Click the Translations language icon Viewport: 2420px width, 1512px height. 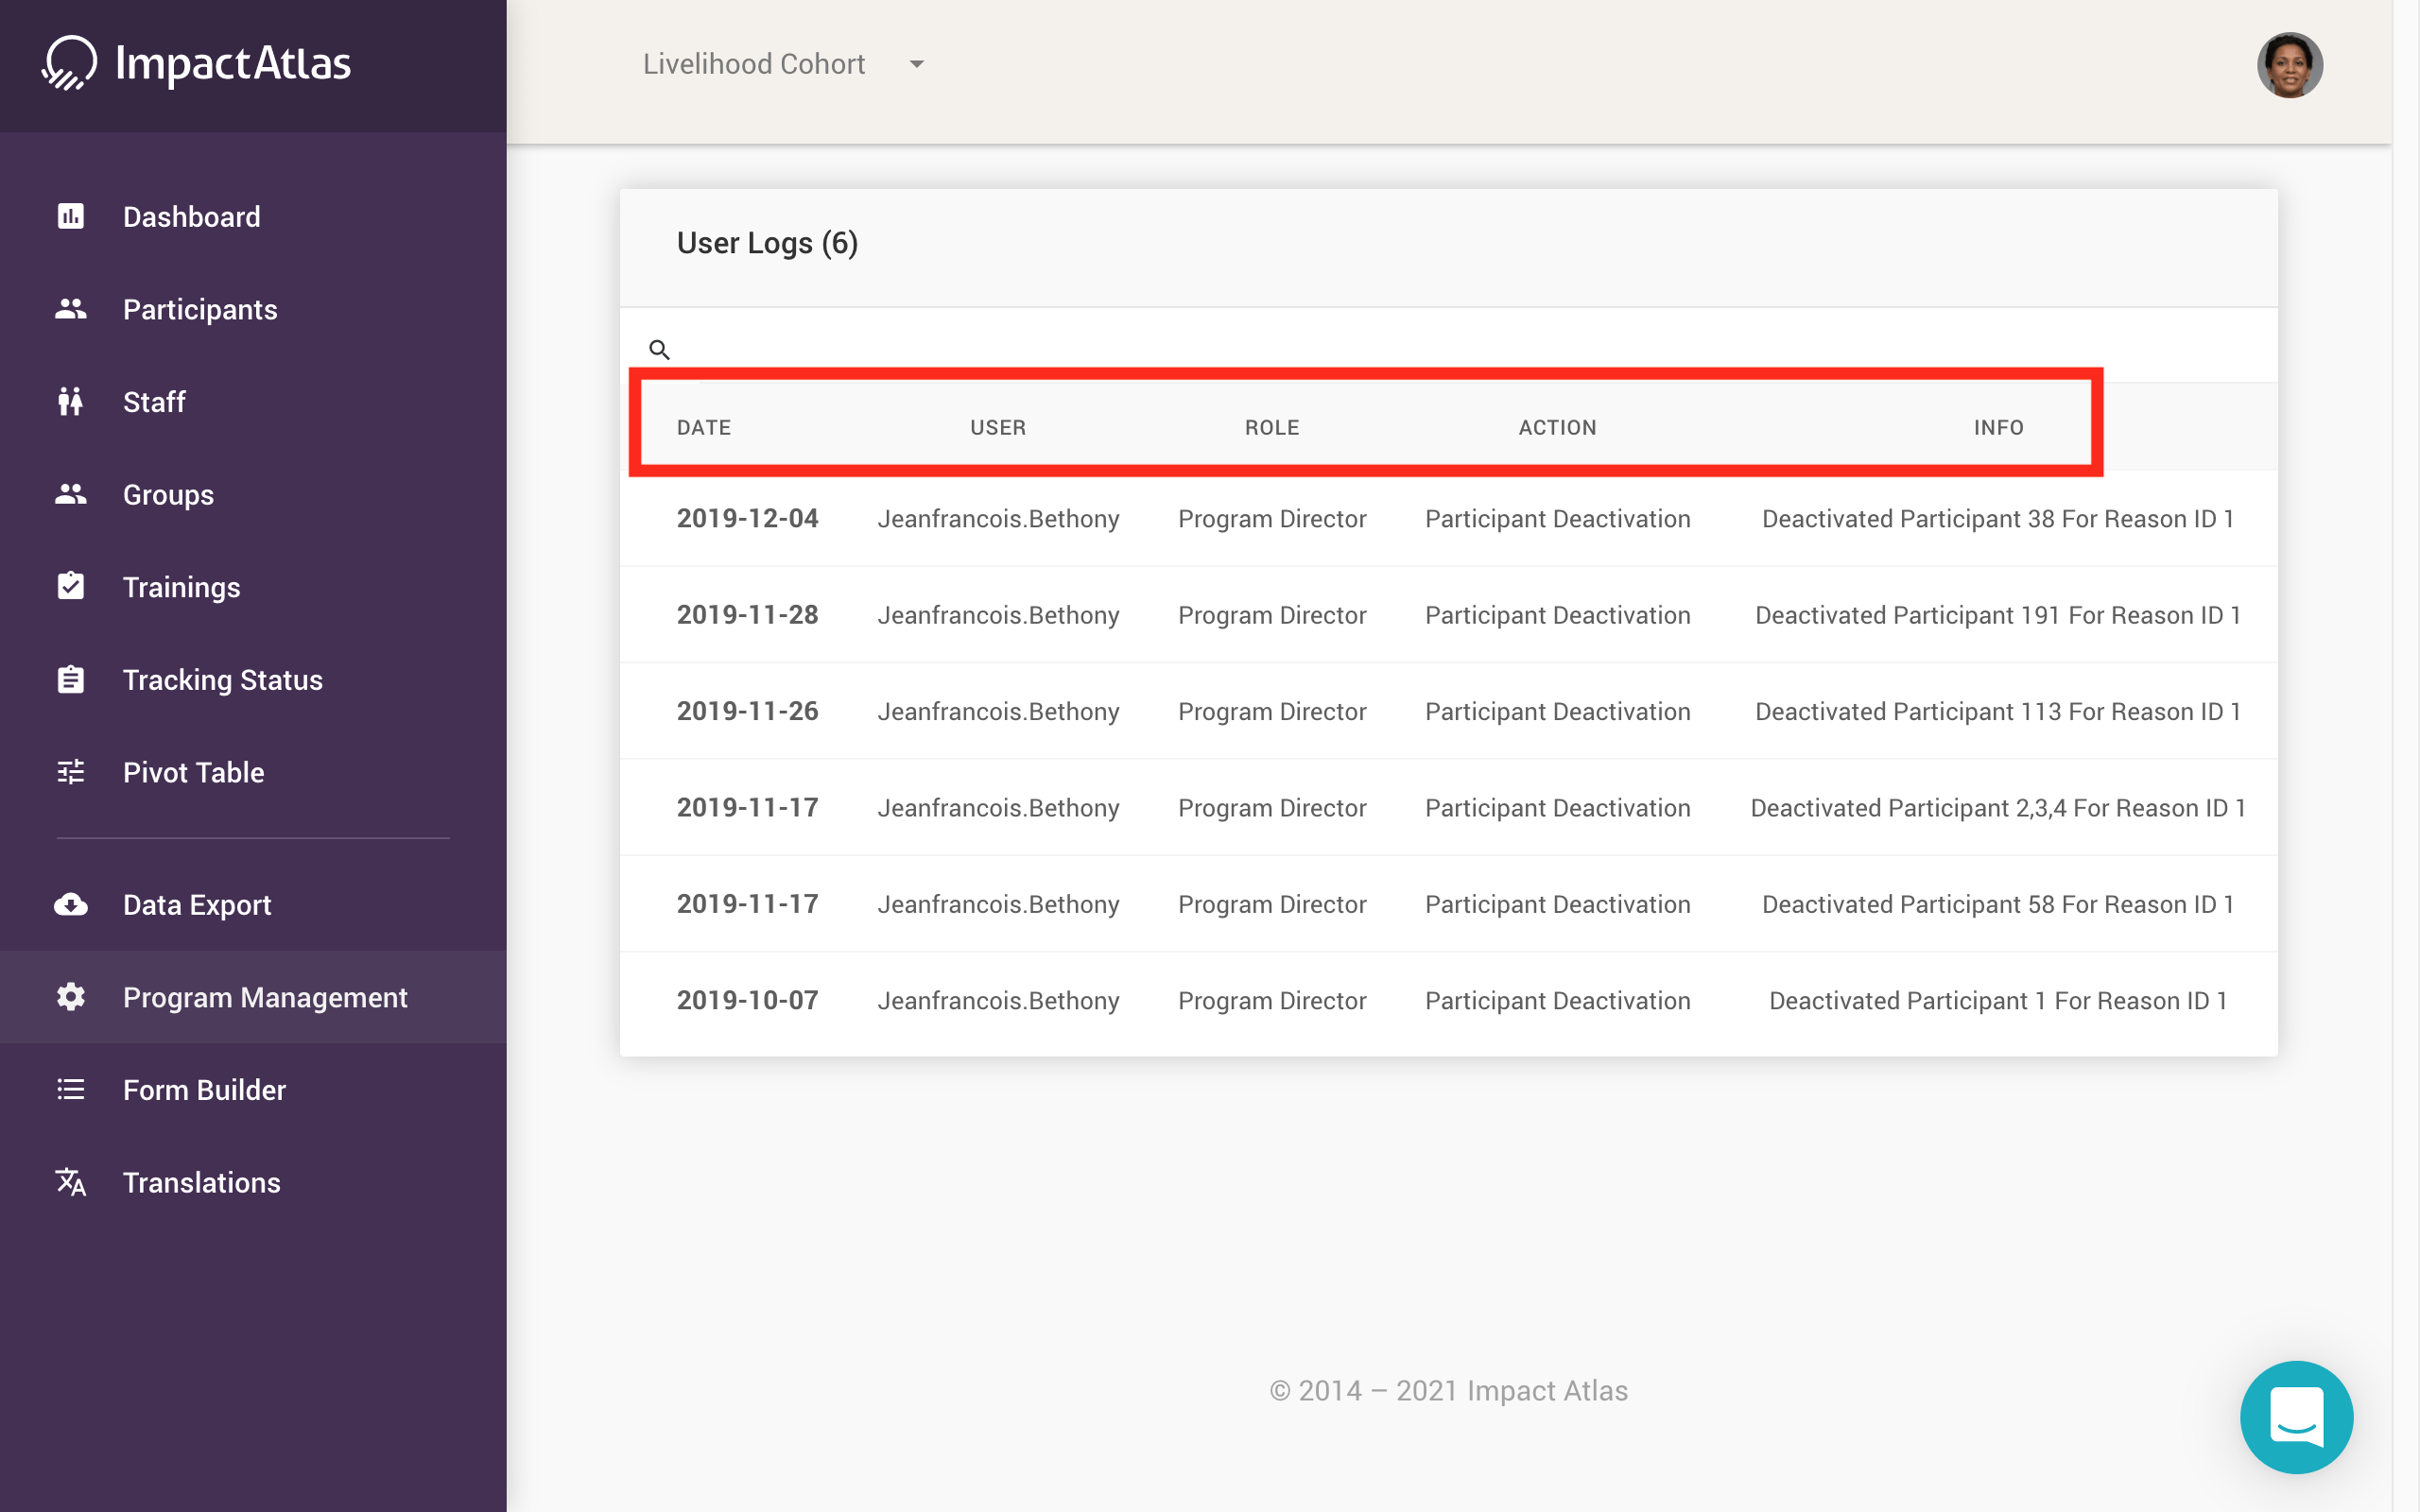coord(70,1182)
